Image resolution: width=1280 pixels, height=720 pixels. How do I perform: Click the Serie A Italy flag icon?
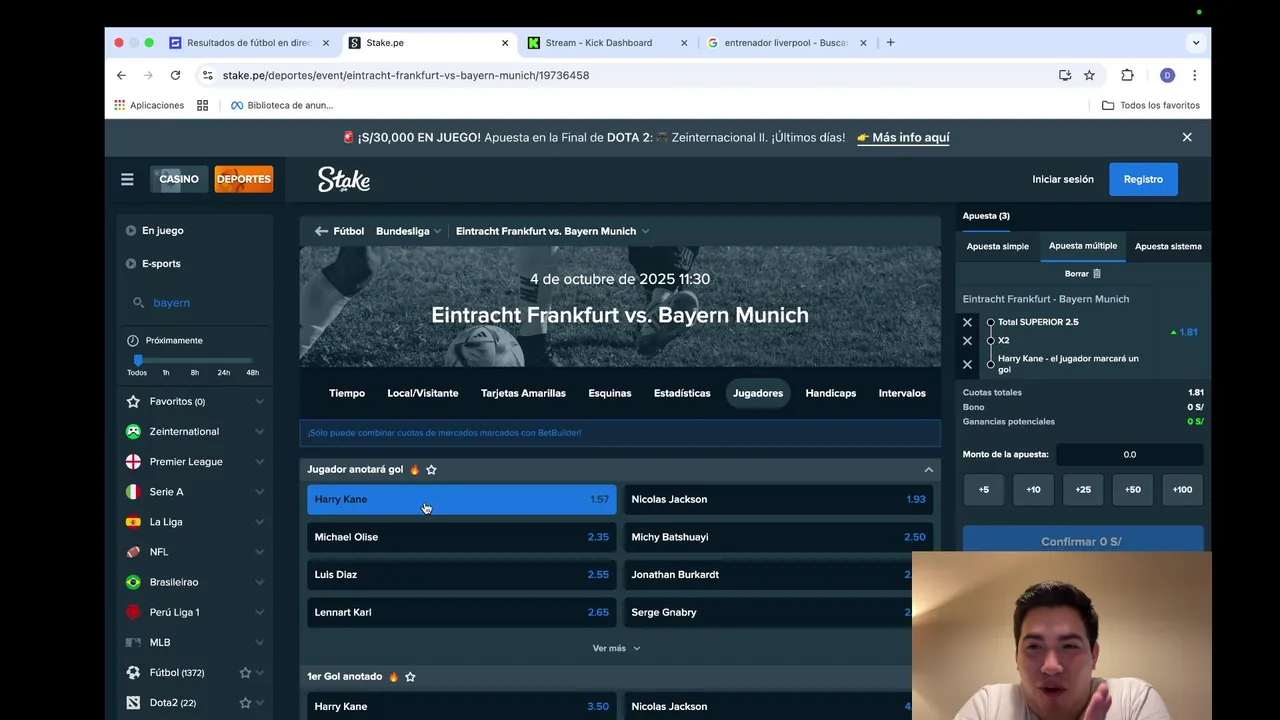133,492
